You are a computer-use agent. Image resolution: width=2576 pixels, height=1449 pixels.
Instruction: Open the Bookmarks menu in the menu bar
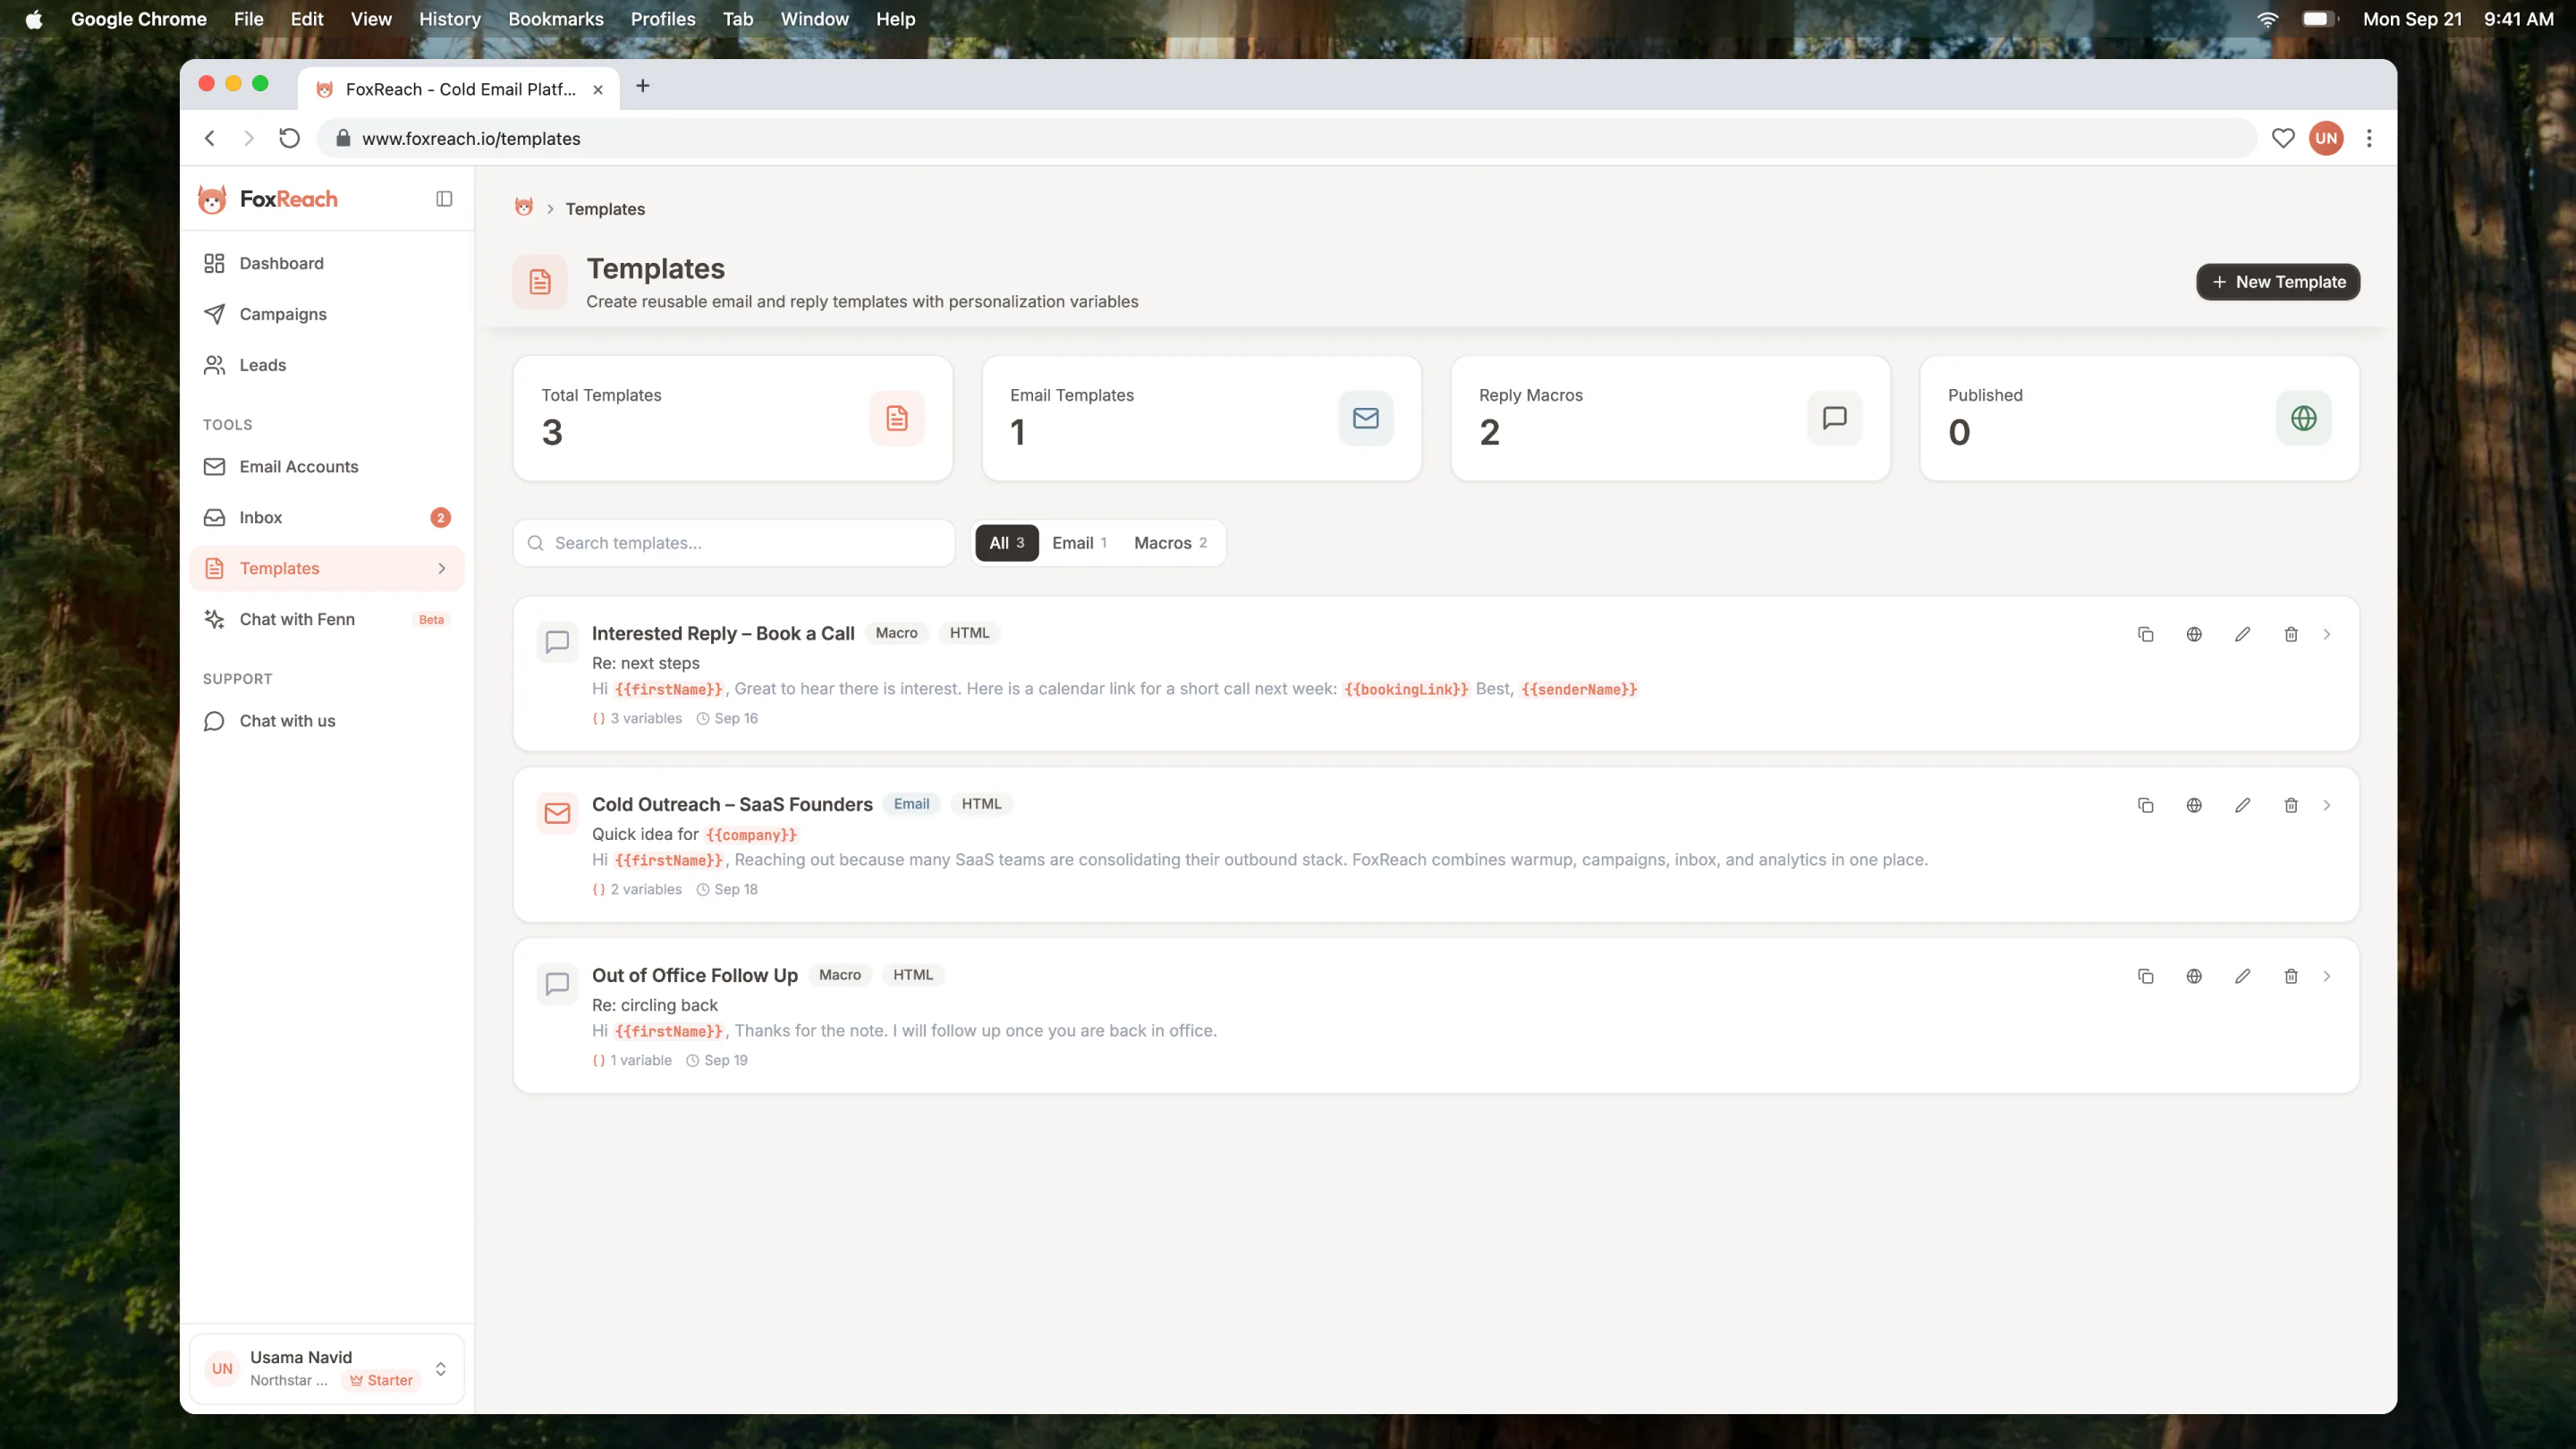click(556, 19)
